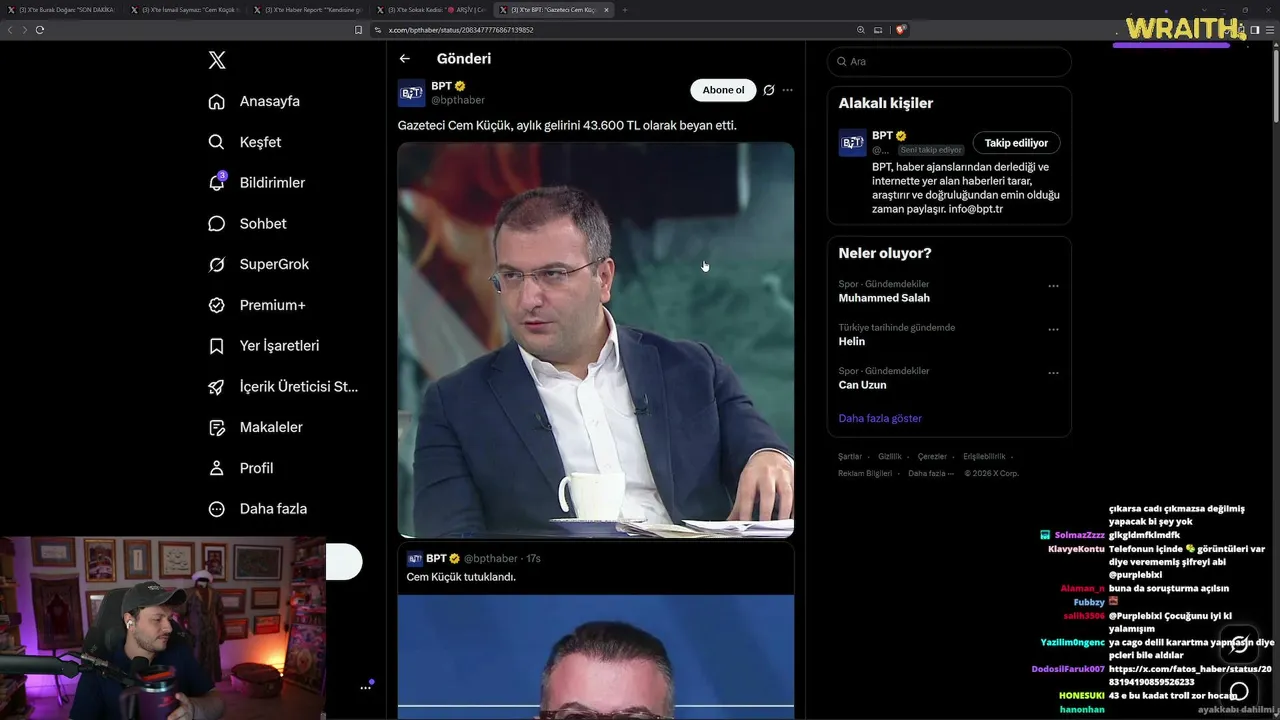Click the search magnifier icon in Ara

tap(842, 61)
